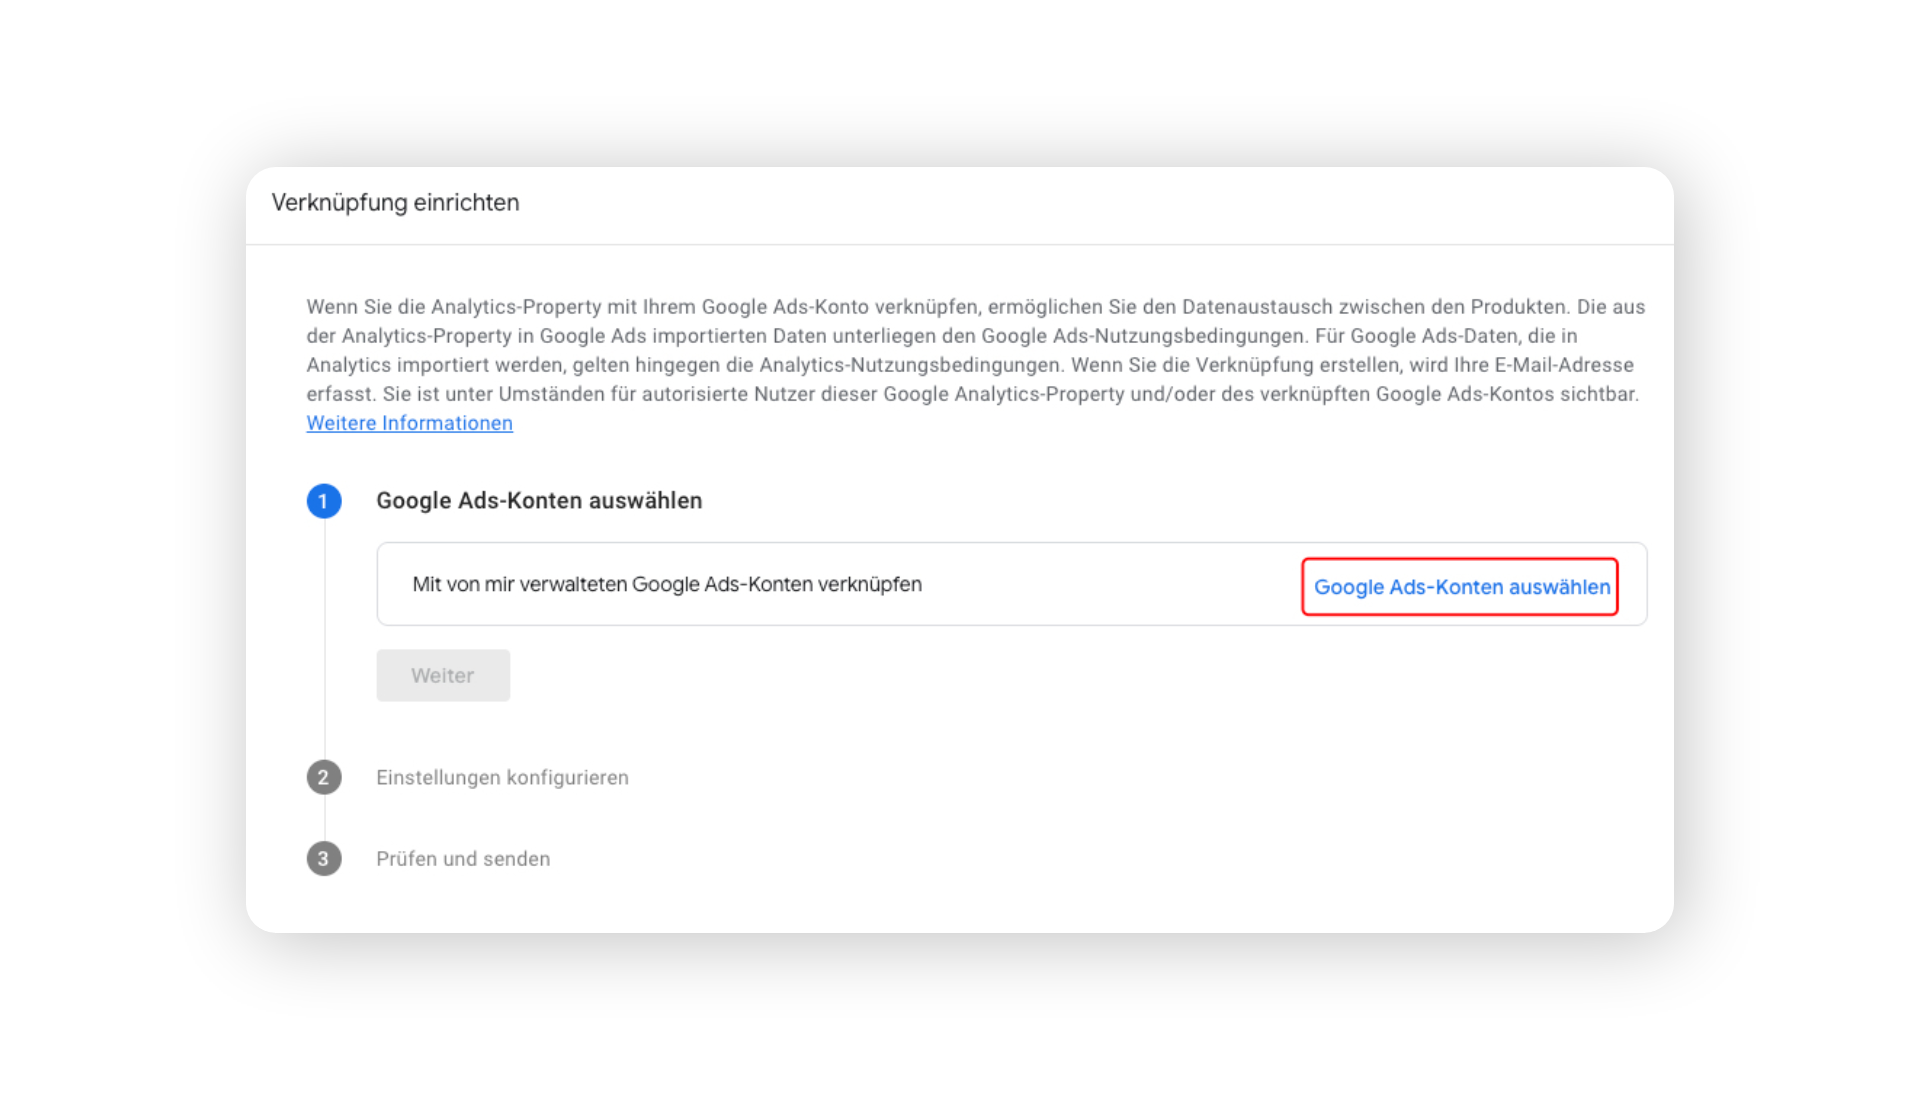1920x1100 pixels.
Task: Click 'Mit von mir verwalteten Google Ads-Konten verknüpfen' text
Action: click(667, 584)
